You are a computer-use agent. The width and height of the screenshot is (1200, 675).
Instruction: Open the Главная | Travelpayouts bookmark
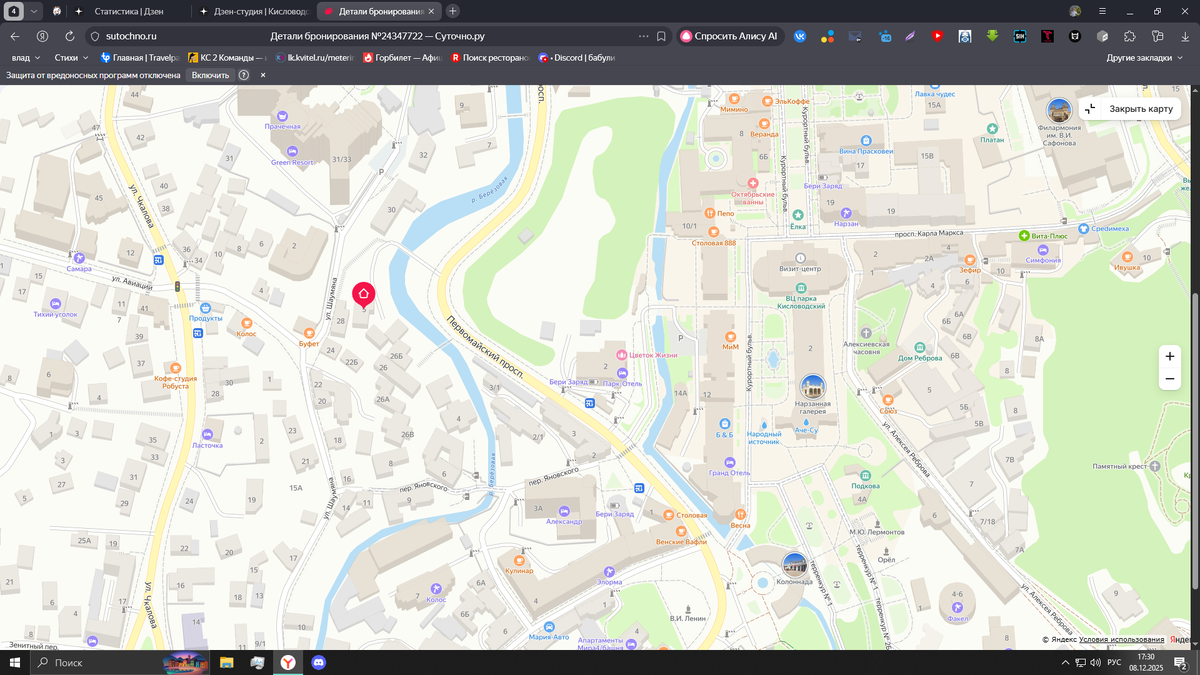pyautogui.click(x=139, y=58)
